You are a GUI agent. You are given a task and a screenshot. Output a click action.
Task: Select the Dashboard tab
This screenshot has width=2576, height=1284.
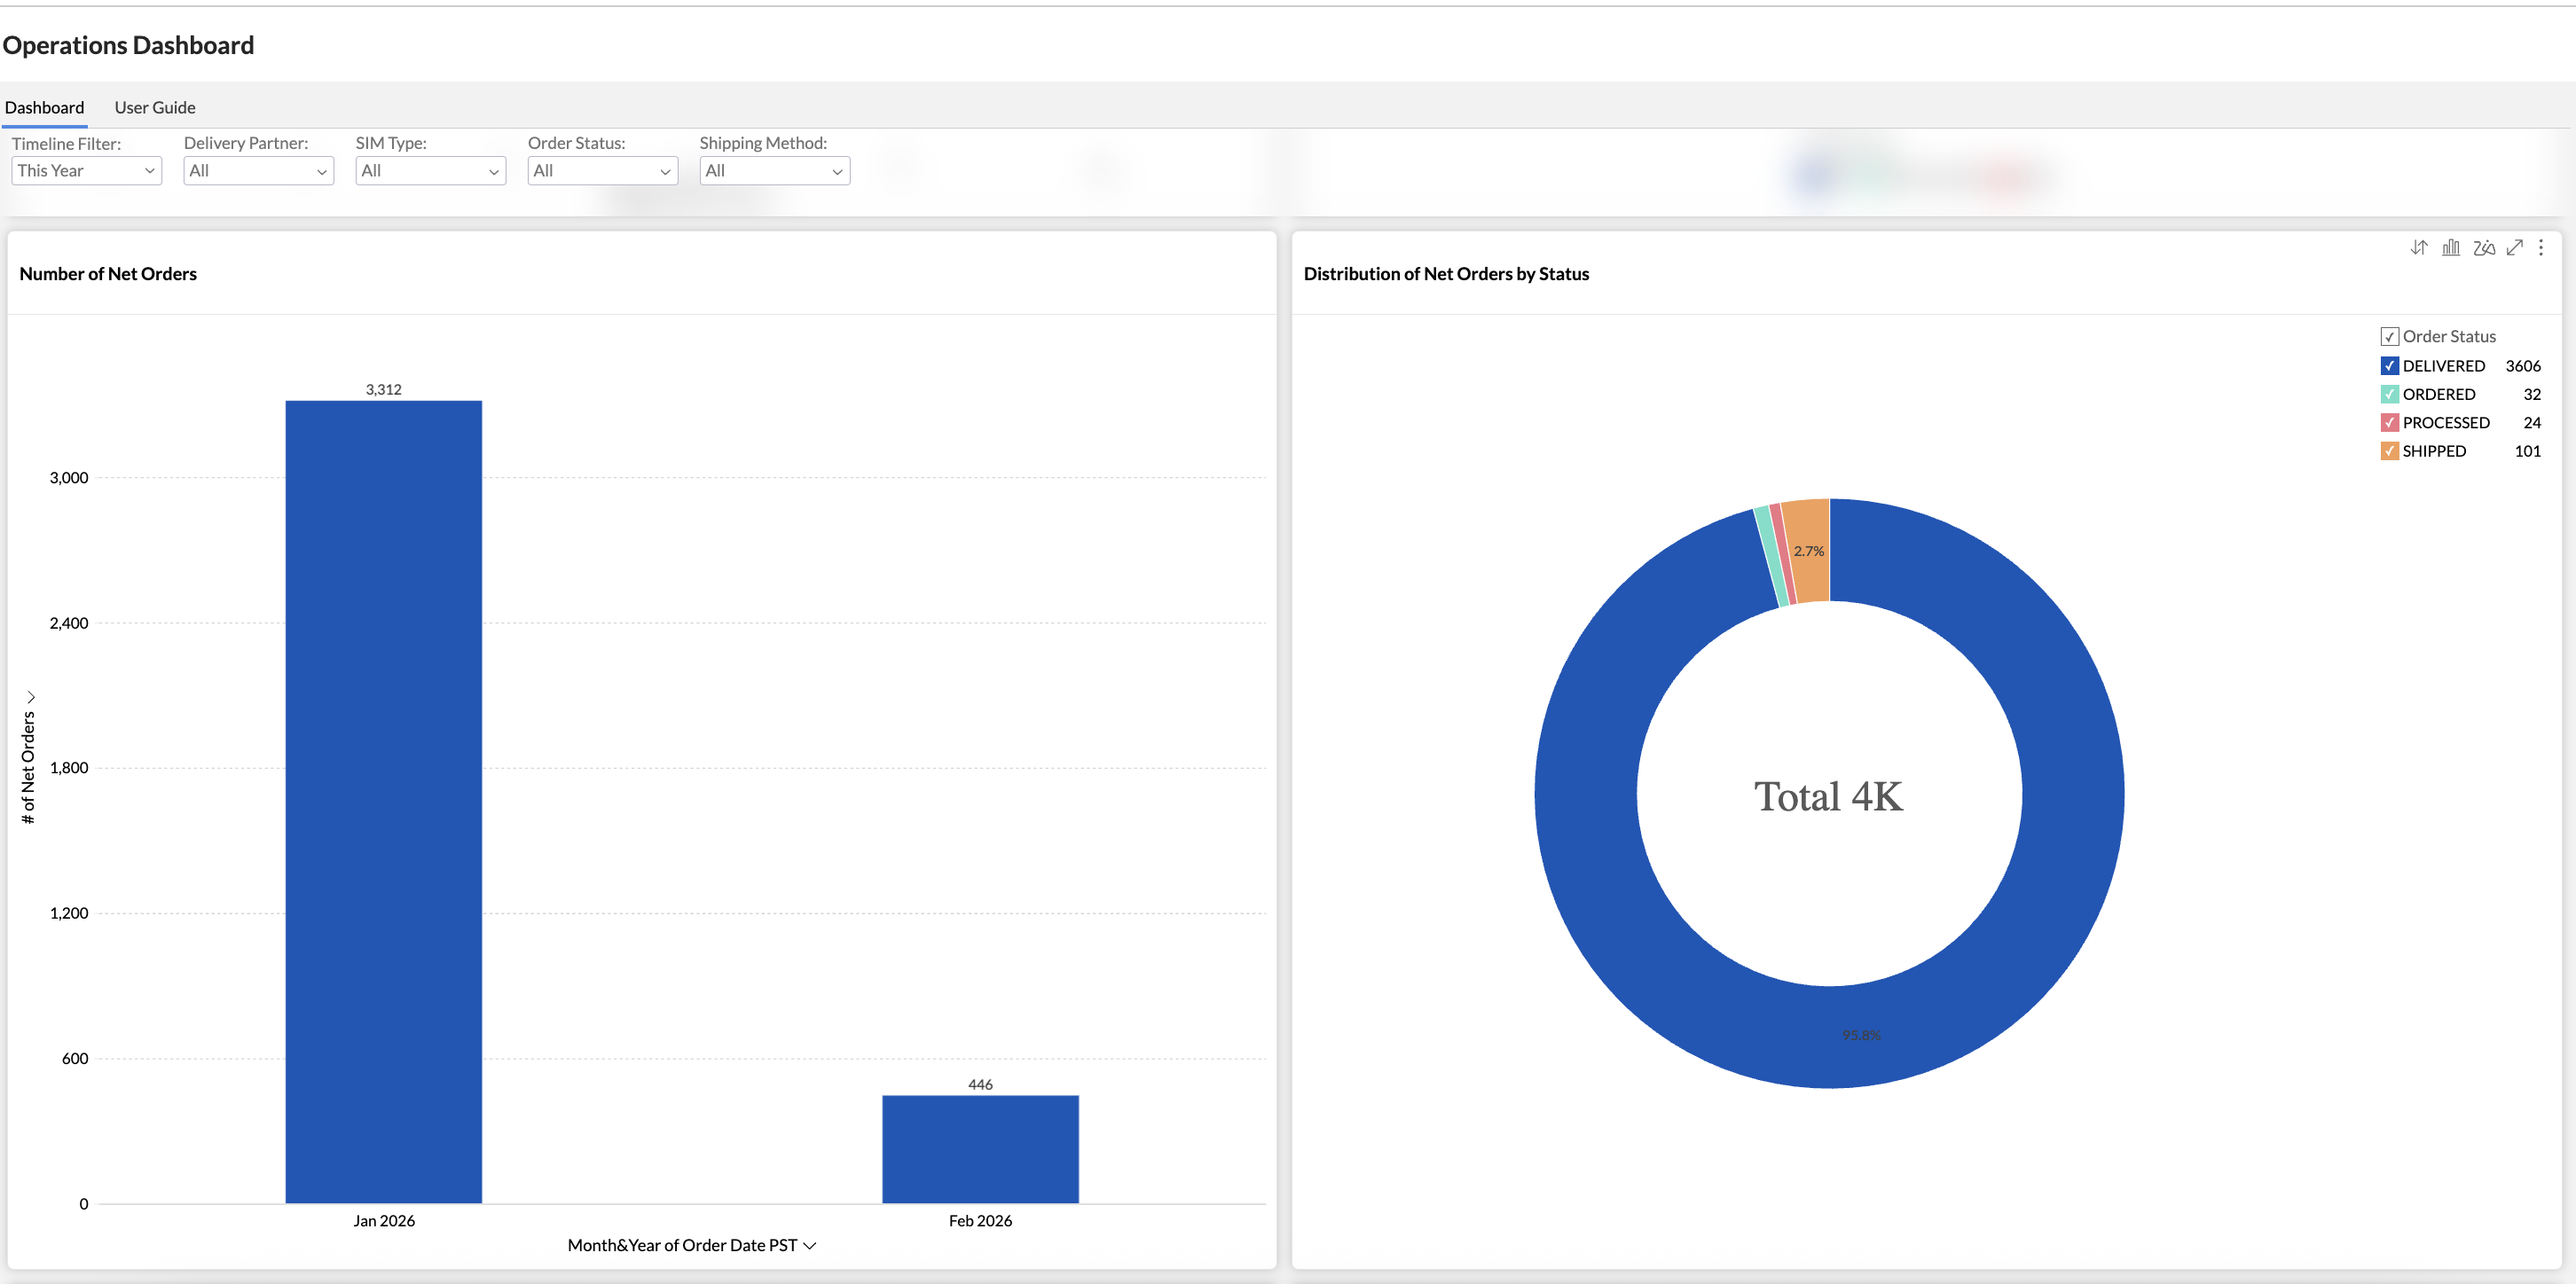coord(44,107)
